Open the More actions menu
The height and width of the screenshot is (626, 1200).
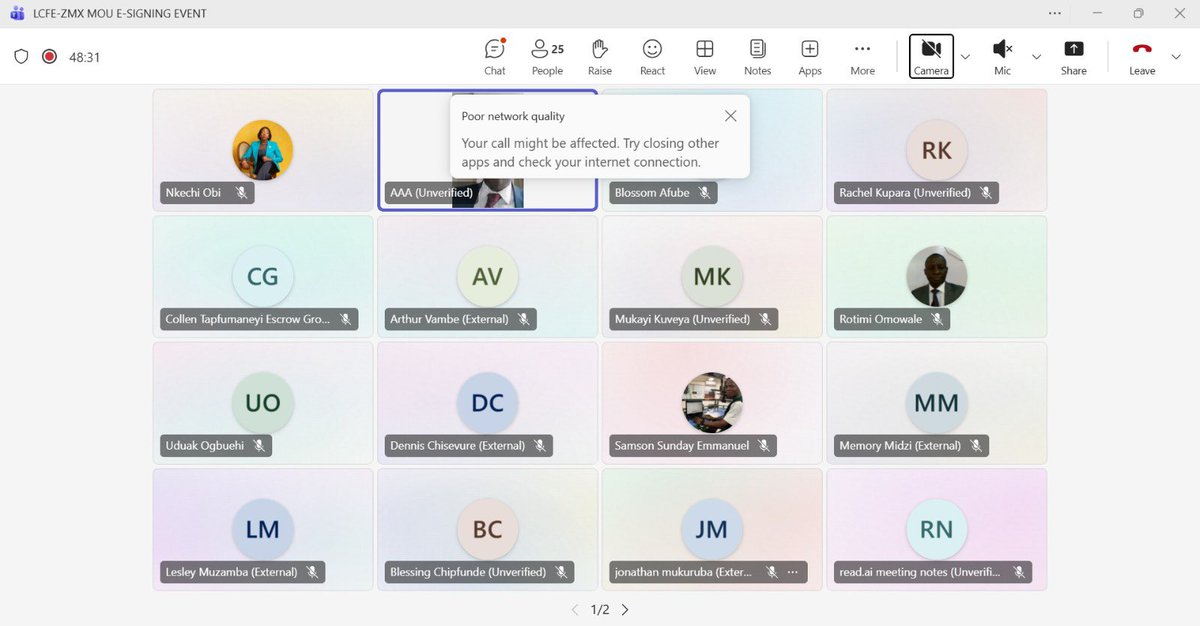(x=862, y=57)
